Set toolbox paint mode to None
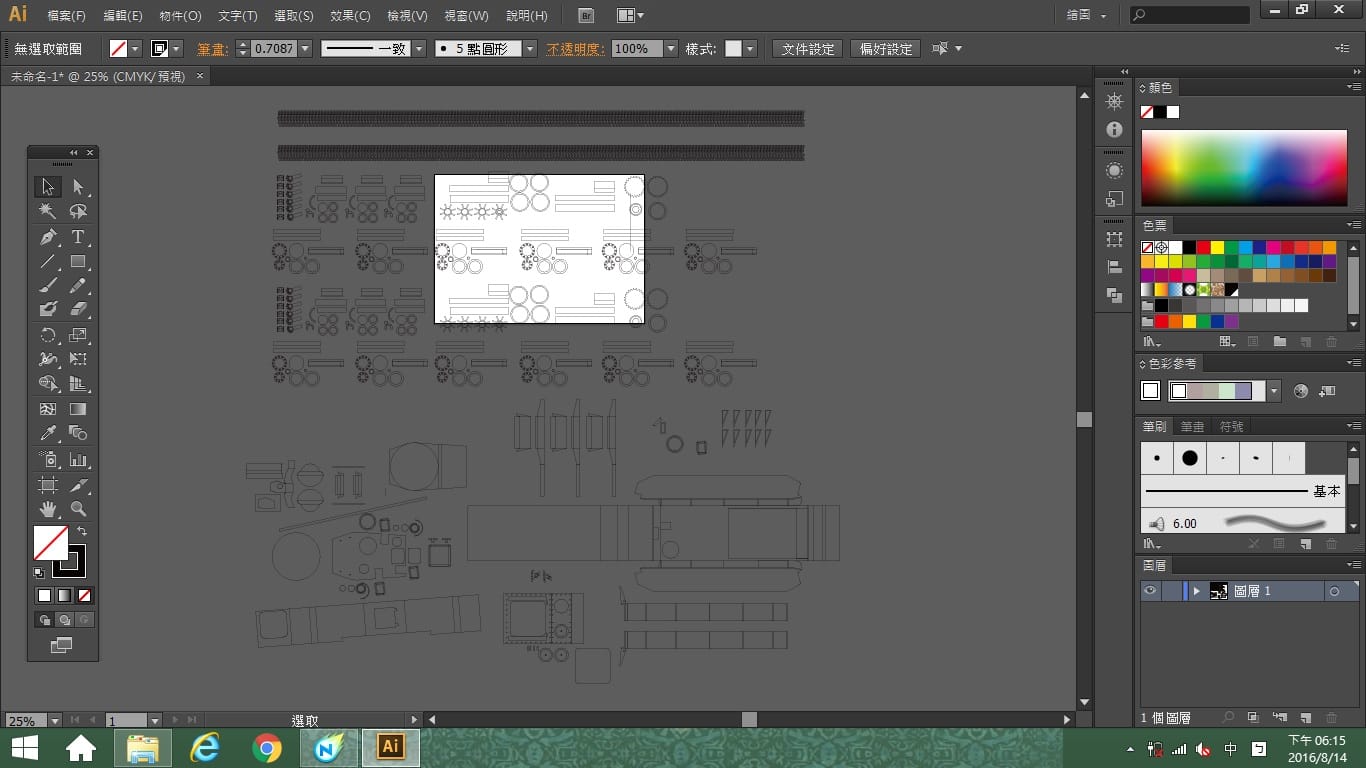Screen dimensions: 1366x768 coord(85,595)
